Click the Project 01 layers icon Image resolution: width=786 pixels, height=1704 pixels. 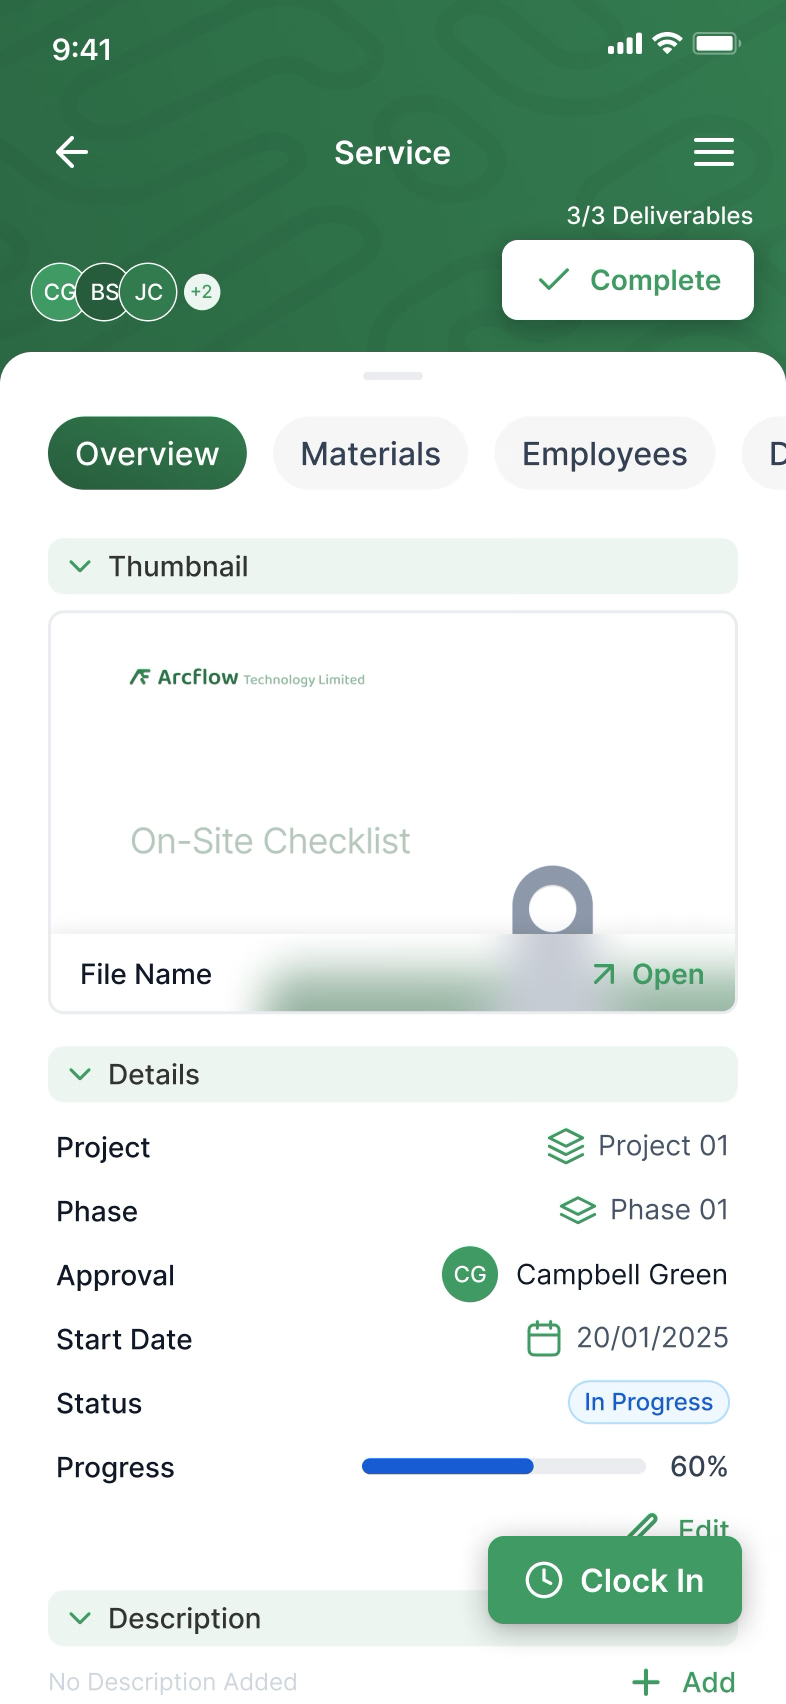[x=566, y=1146]
